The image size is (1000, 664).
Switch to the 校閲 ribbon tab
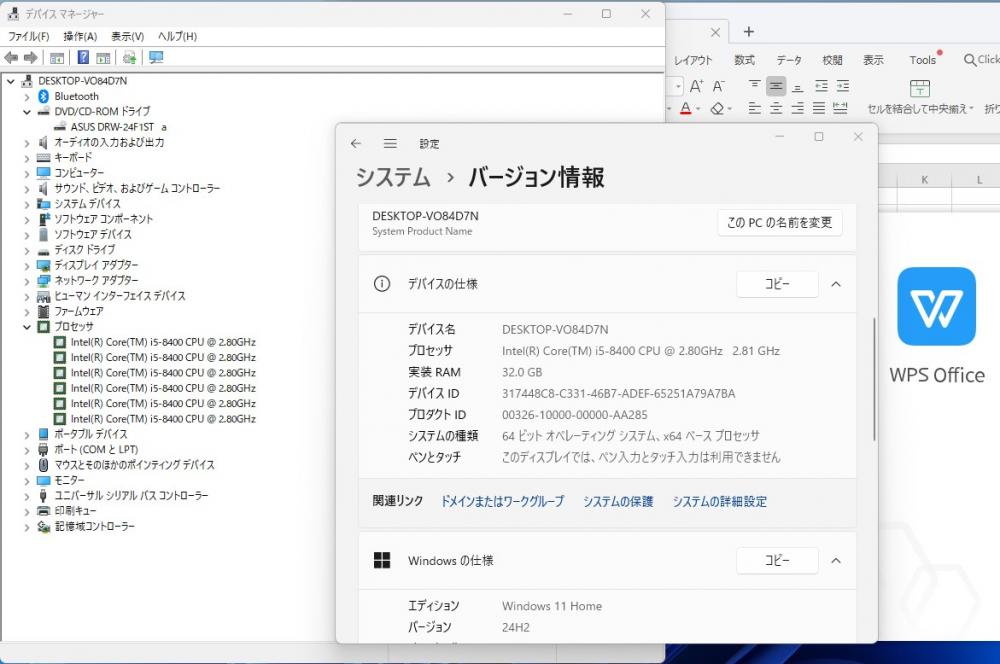tap(832, 60)
